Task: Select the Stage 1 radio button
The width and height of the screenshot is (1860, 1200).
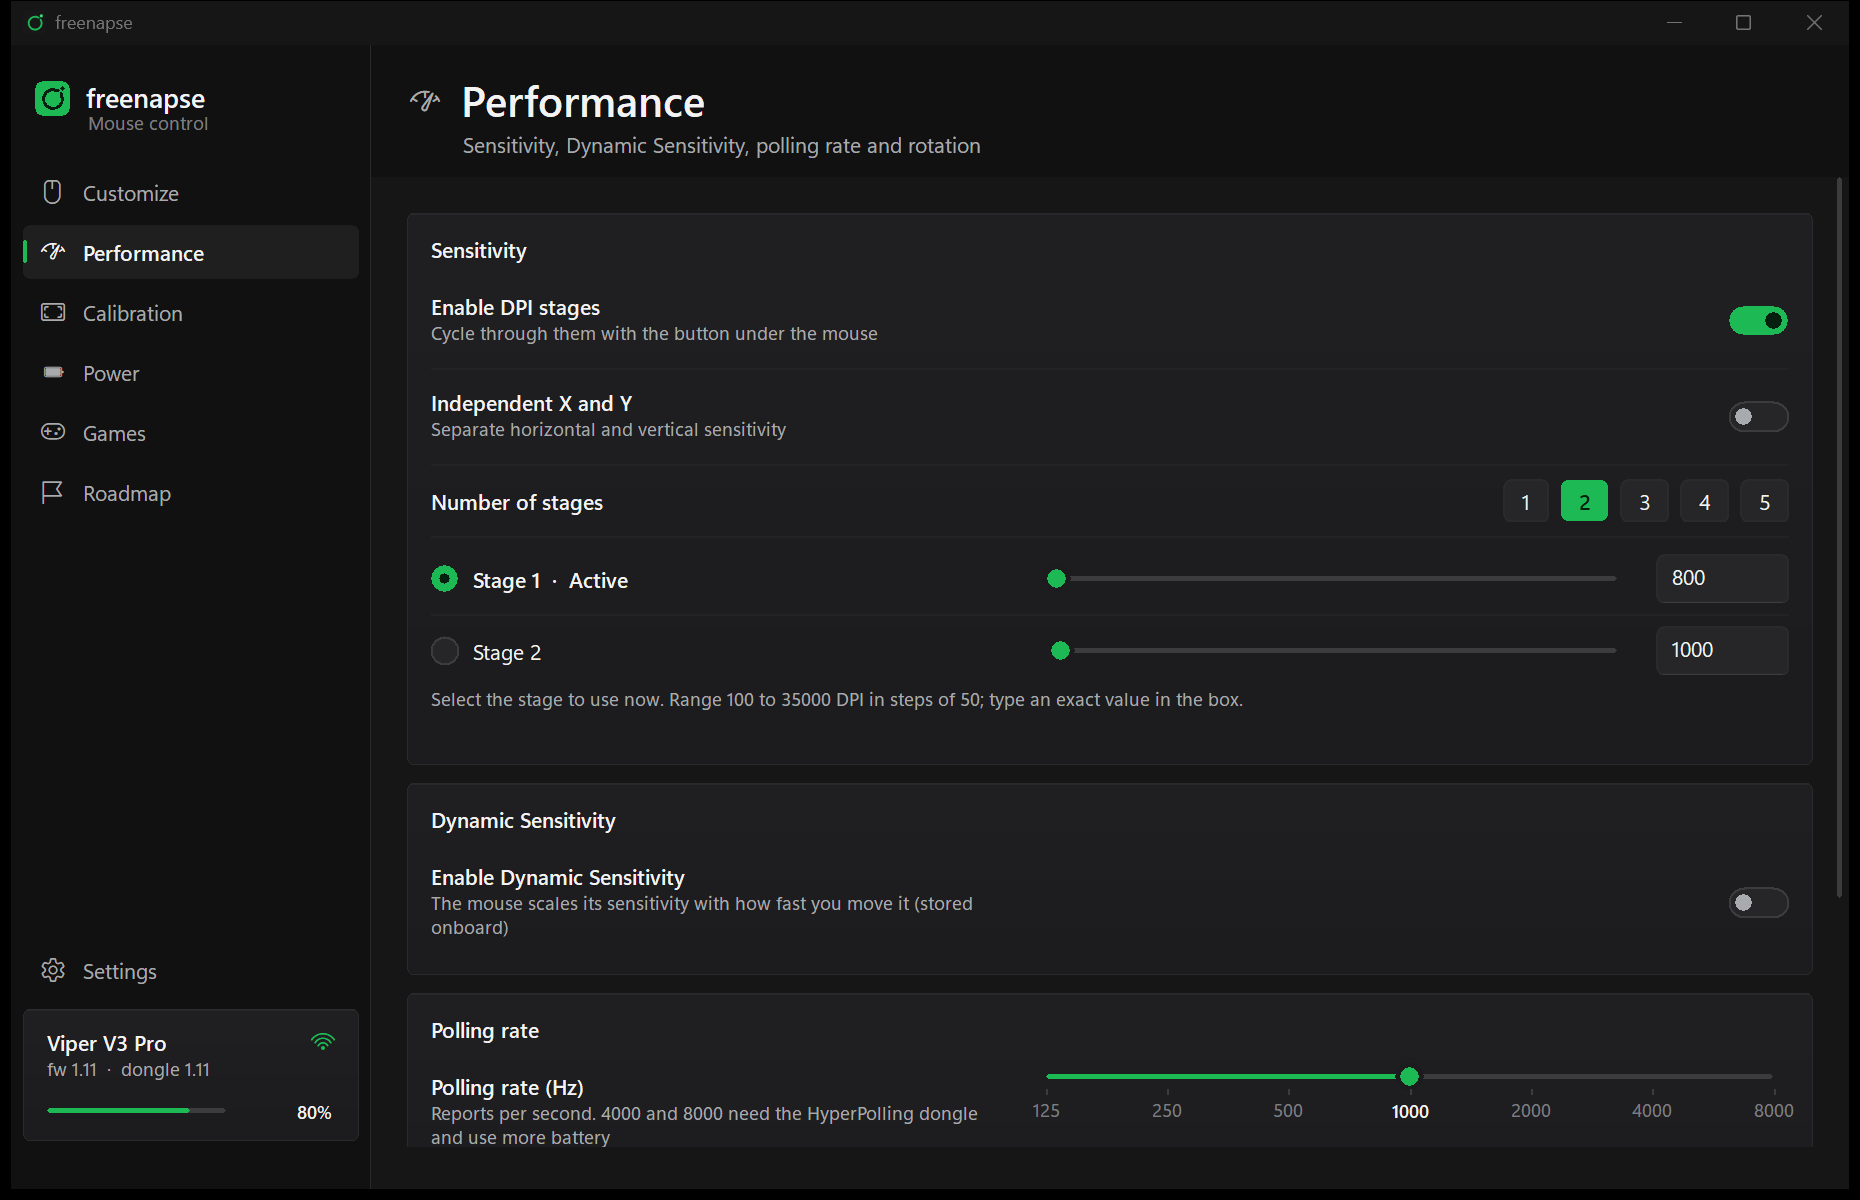Action: pyautogui.click(x=444, y=579)
